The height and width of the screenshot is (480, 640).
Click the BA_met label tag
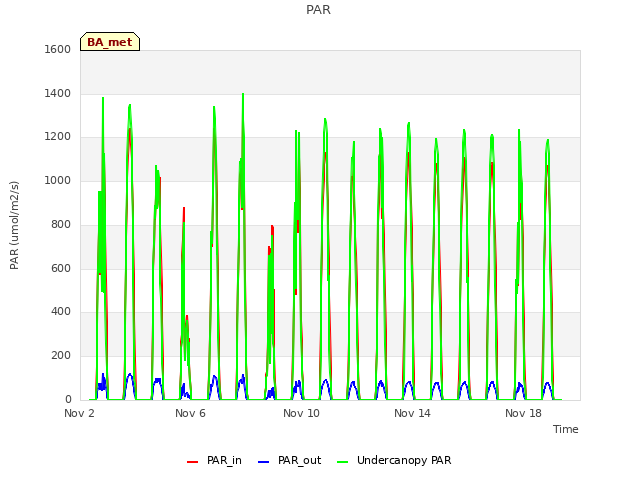point(110,42)
